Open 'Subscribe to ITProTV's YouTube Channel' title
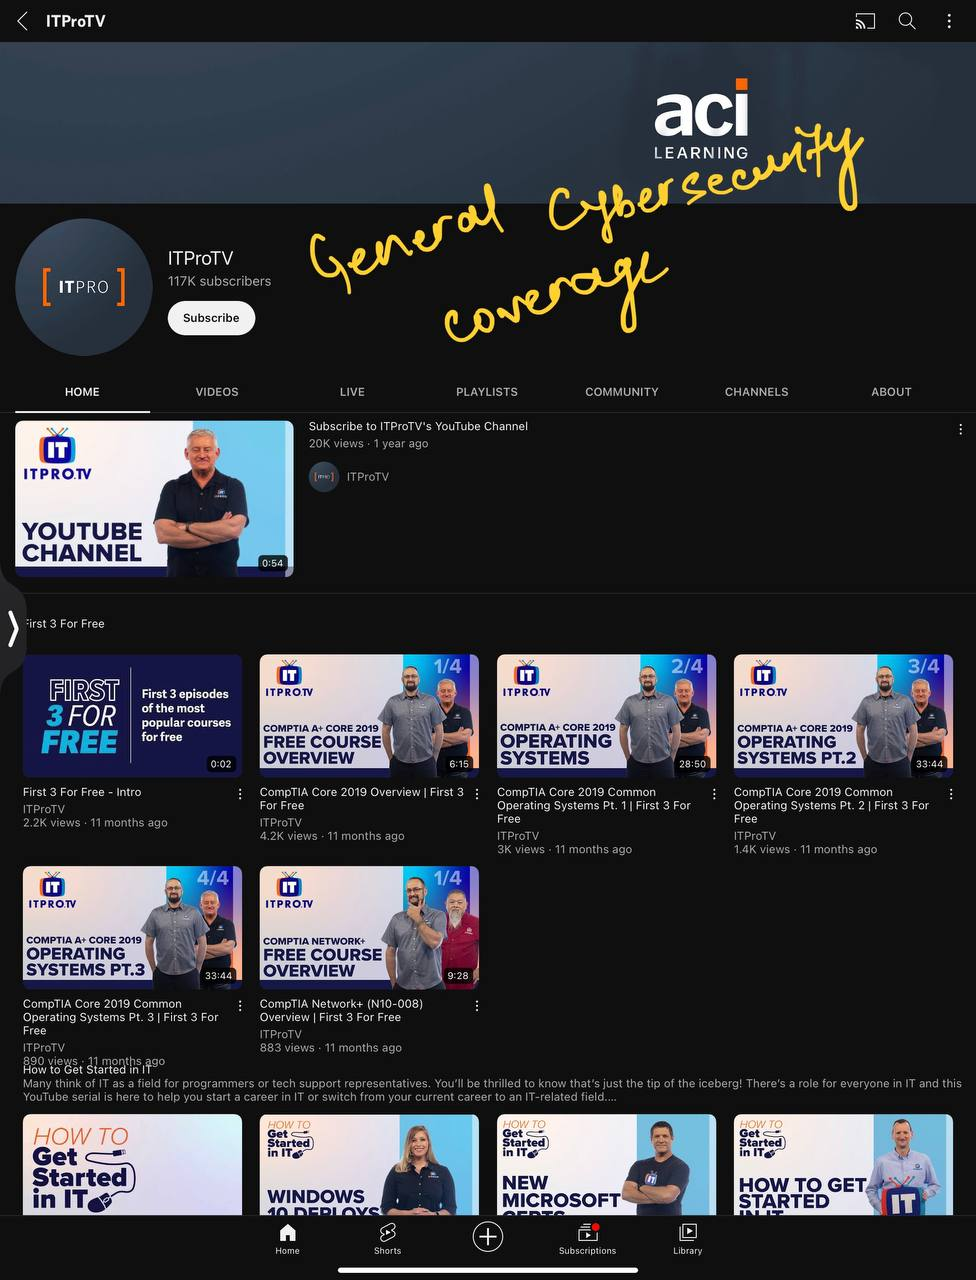Screen dimensions: 976x1280 [418, 426]
